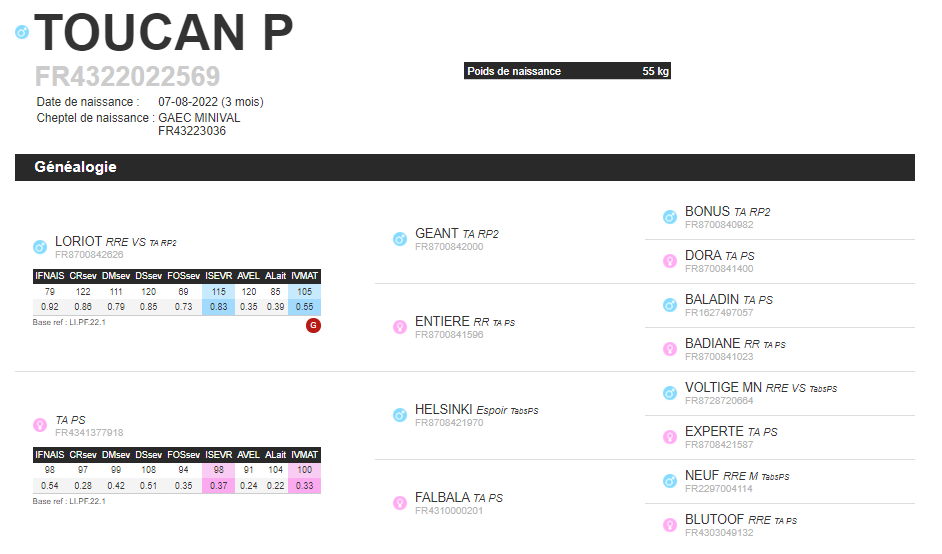The width and height of the screenshot is (942, 554).
Task: Click the male icon next to GEANT
Action: click(400, 239)
